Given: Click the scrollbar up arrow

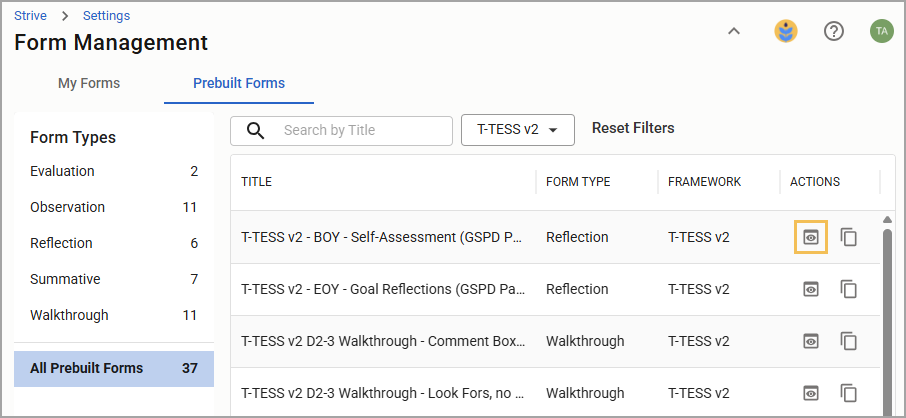Looking at the screenshot, I should (x=888, y=219).
